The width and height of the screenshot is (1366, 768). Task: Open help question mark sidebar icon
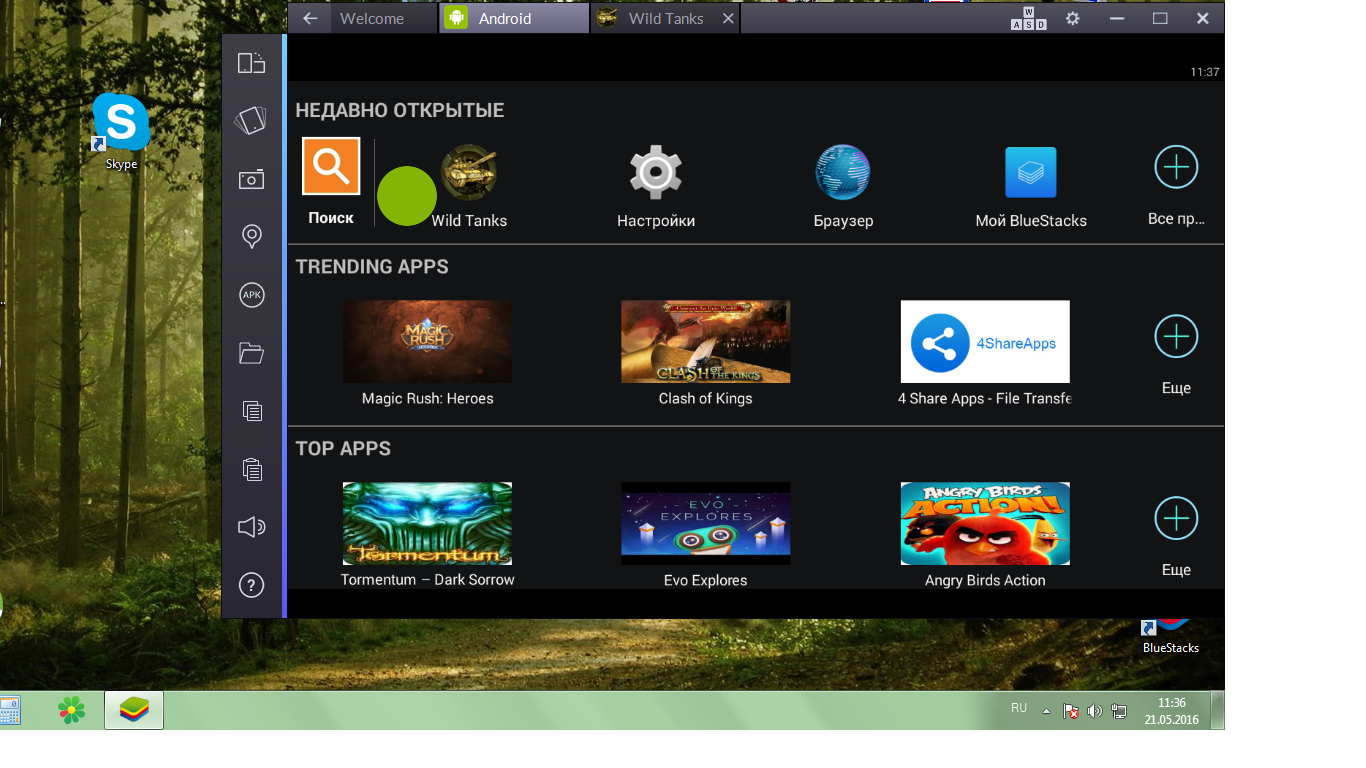point(252,585)
